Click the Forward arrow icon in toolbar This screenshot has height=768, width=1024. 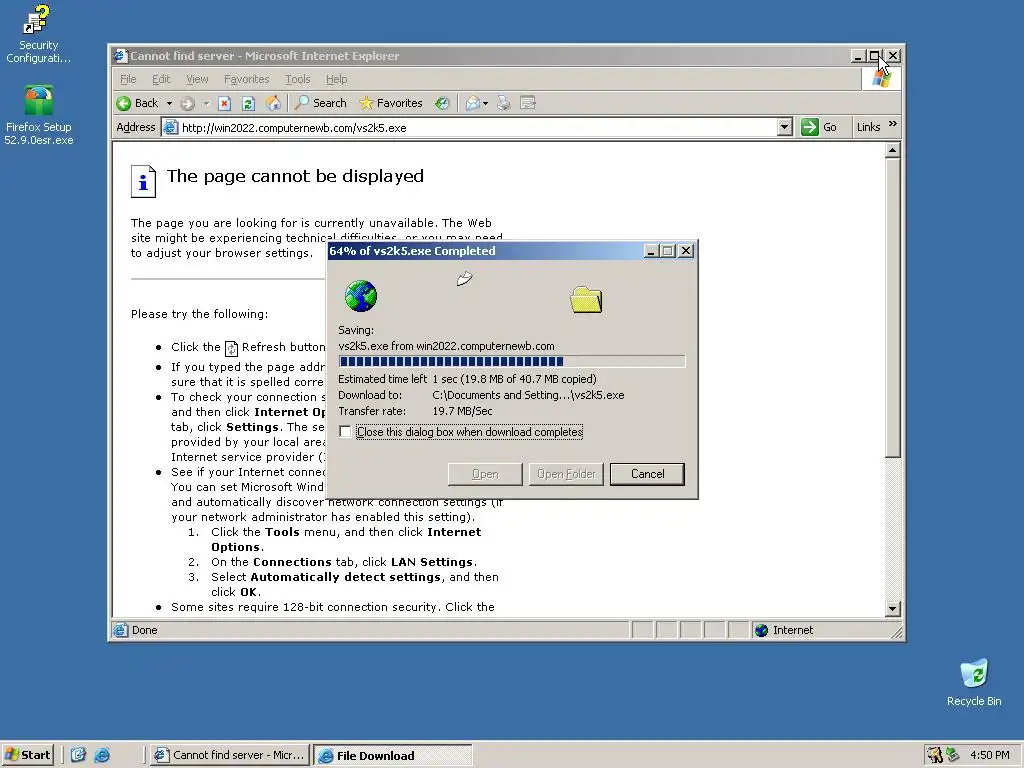(x=187, y=103)
